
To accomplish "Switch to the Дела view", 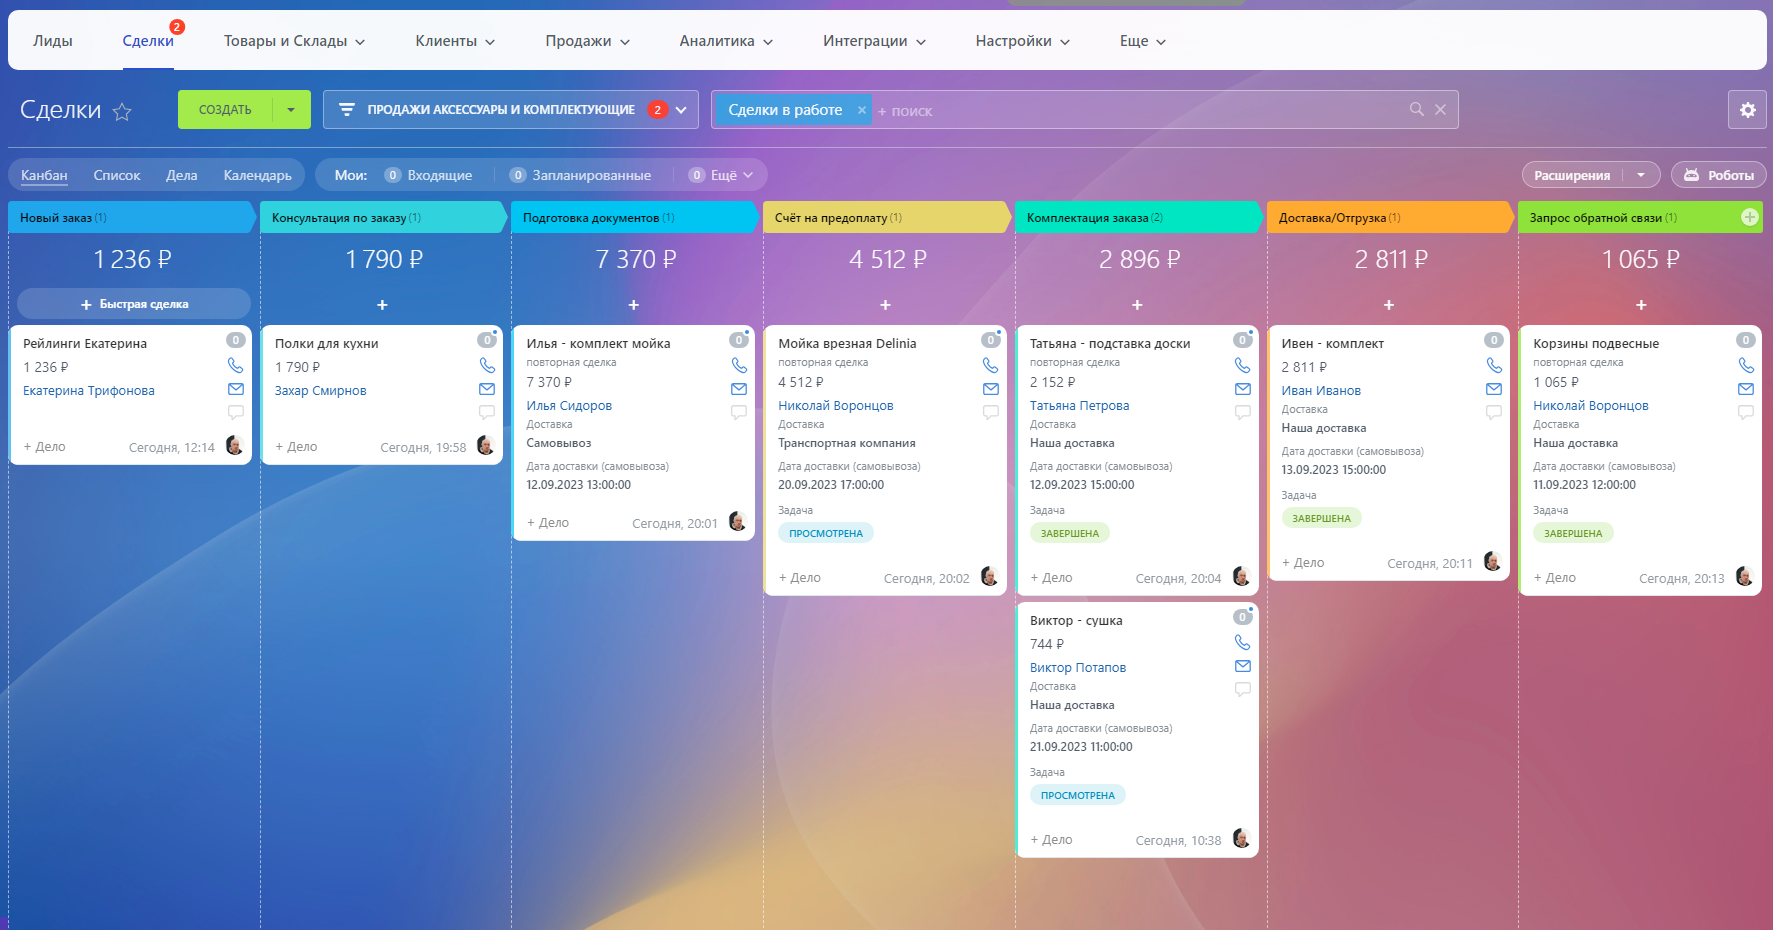I will [x=182, y=175].
